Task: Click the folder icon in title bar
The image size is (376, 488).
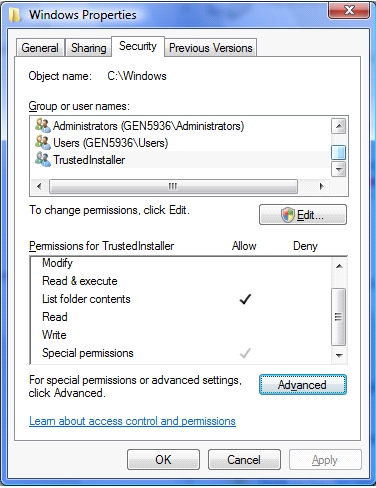Action: tap(15, 15)
